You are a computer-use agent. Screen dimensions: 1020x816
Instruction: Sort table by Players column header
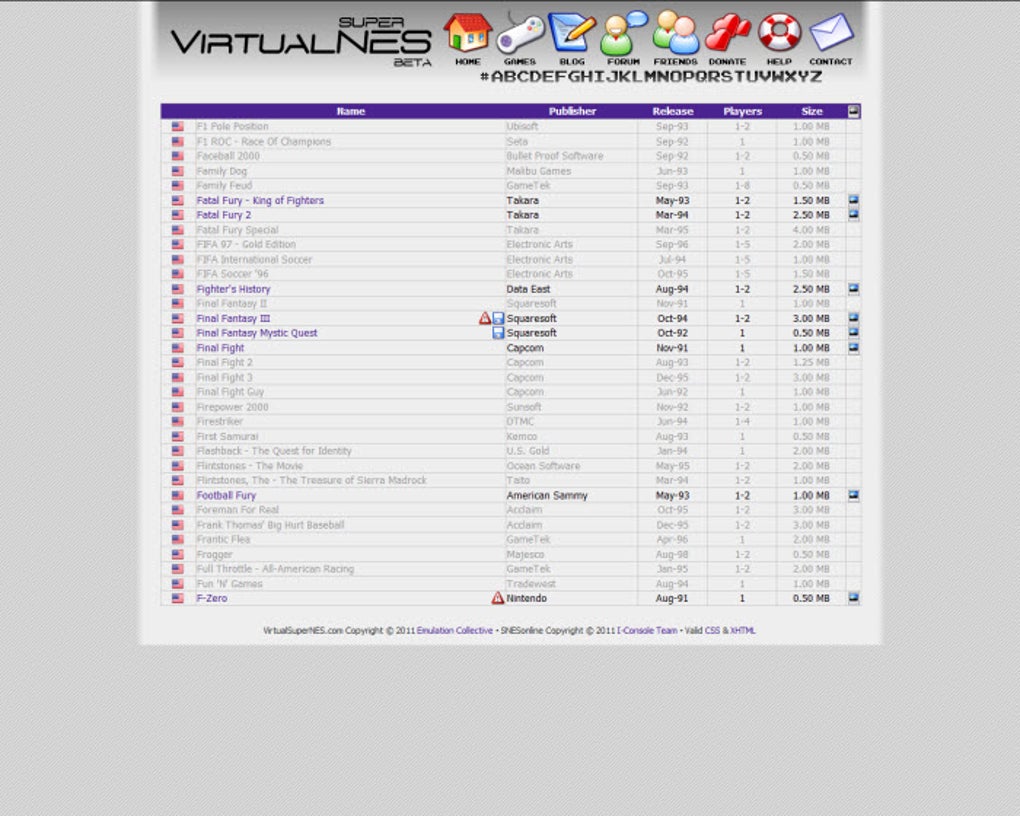coord(742,111)
